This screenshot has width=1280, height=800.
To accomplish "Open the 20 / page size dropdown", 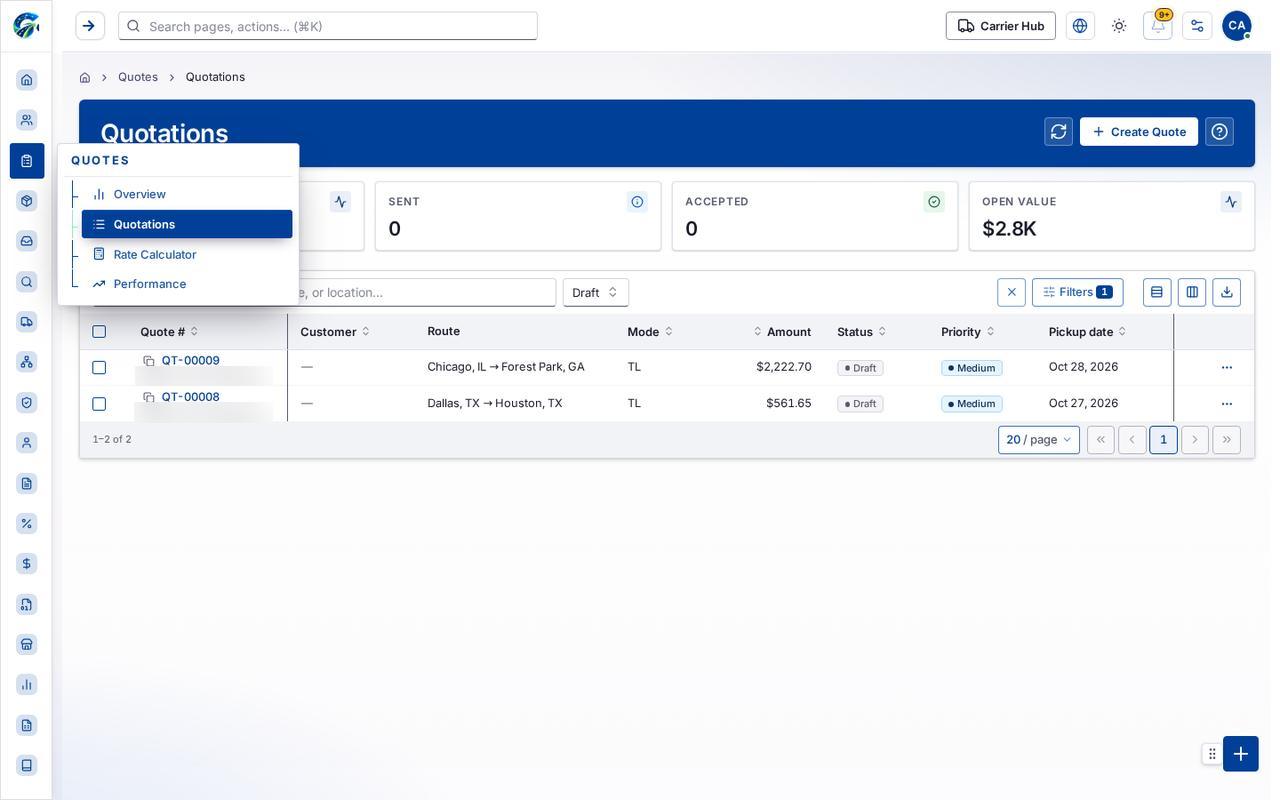I will pyautogui.click(x=1039, y=440).
